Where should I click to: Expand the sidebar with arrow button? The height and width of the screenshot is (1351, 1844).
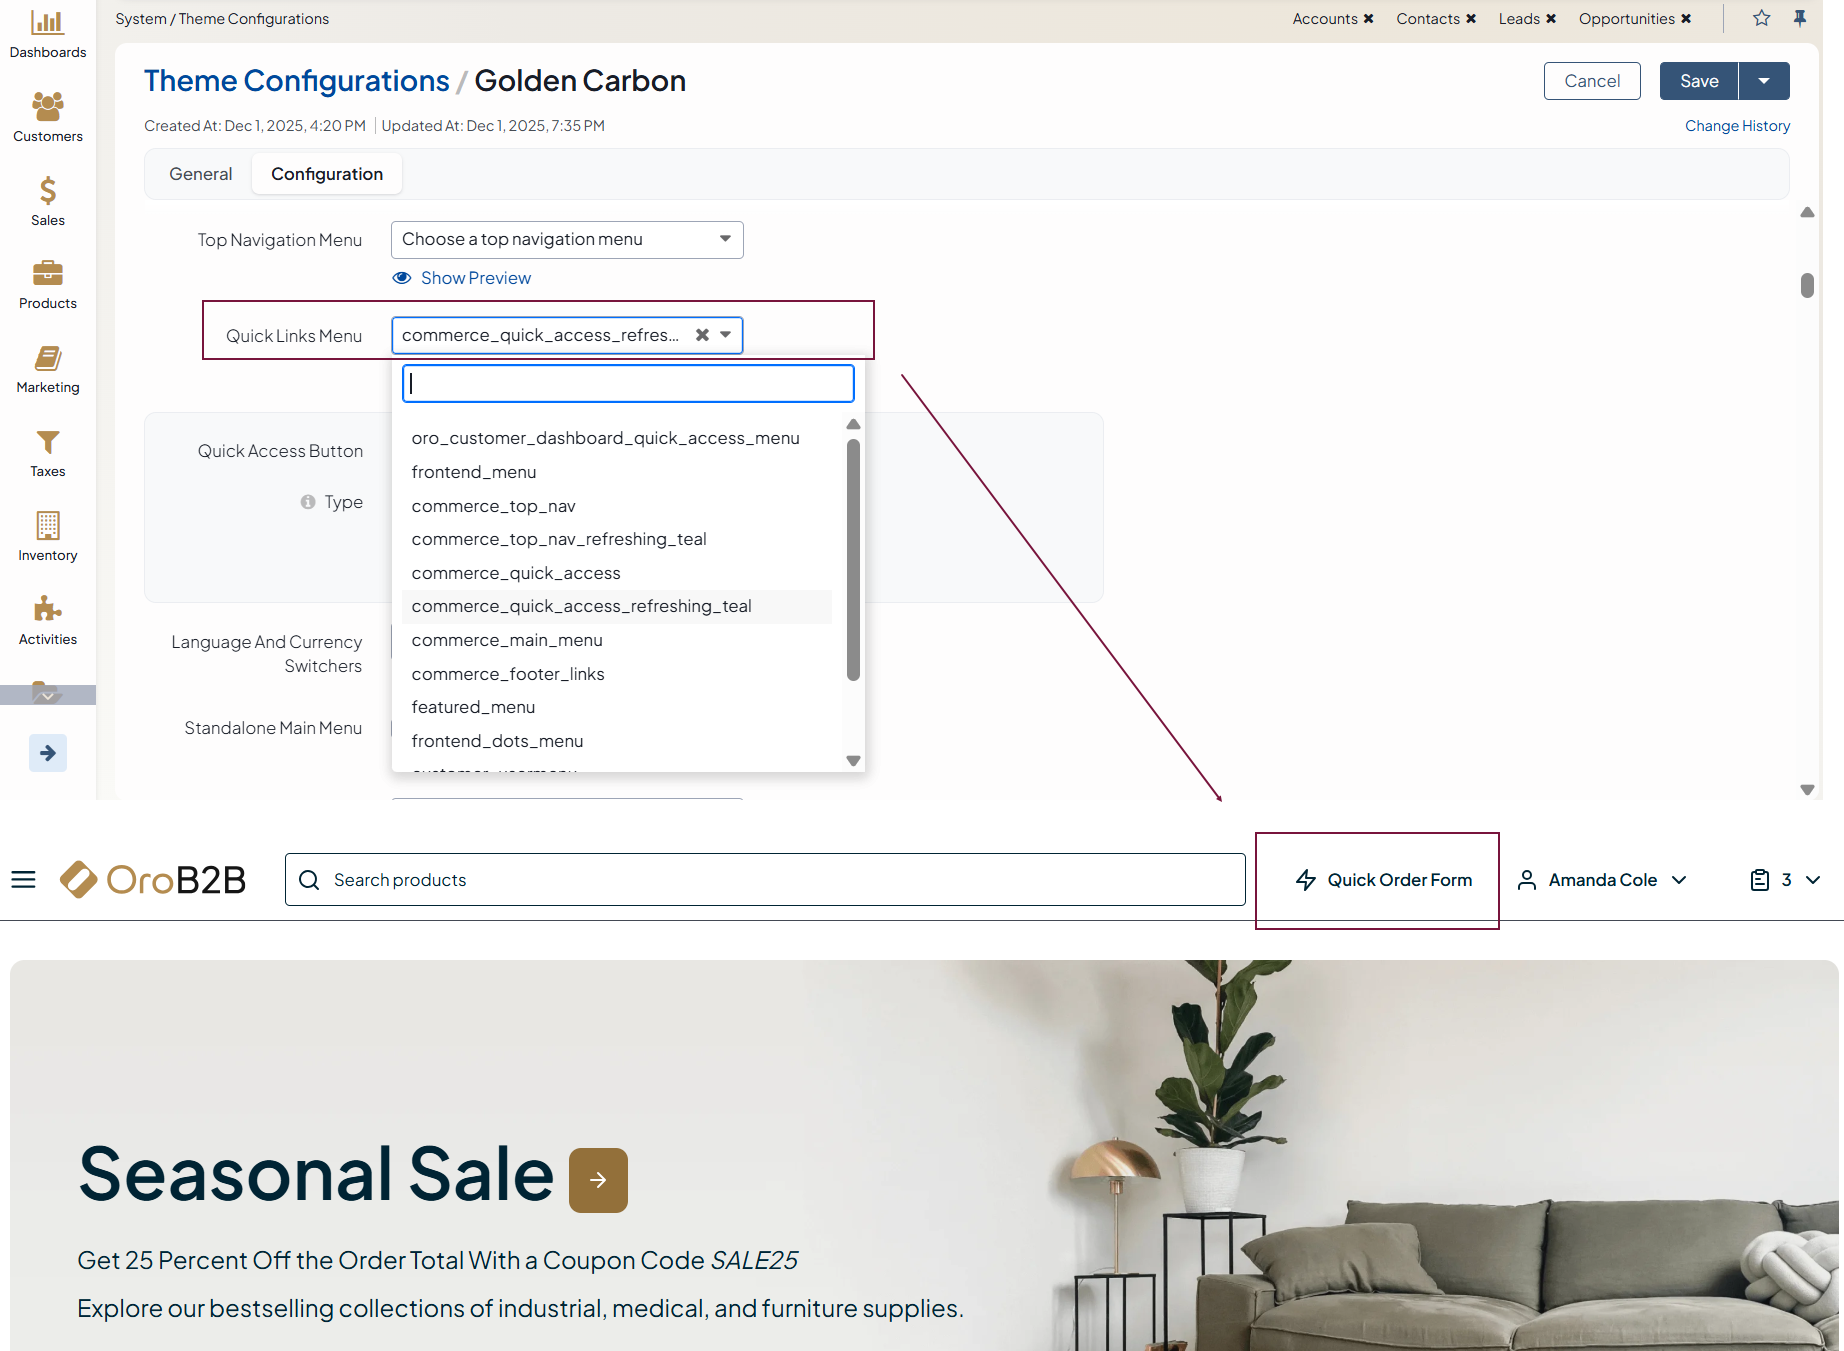(x=48, y=753)
